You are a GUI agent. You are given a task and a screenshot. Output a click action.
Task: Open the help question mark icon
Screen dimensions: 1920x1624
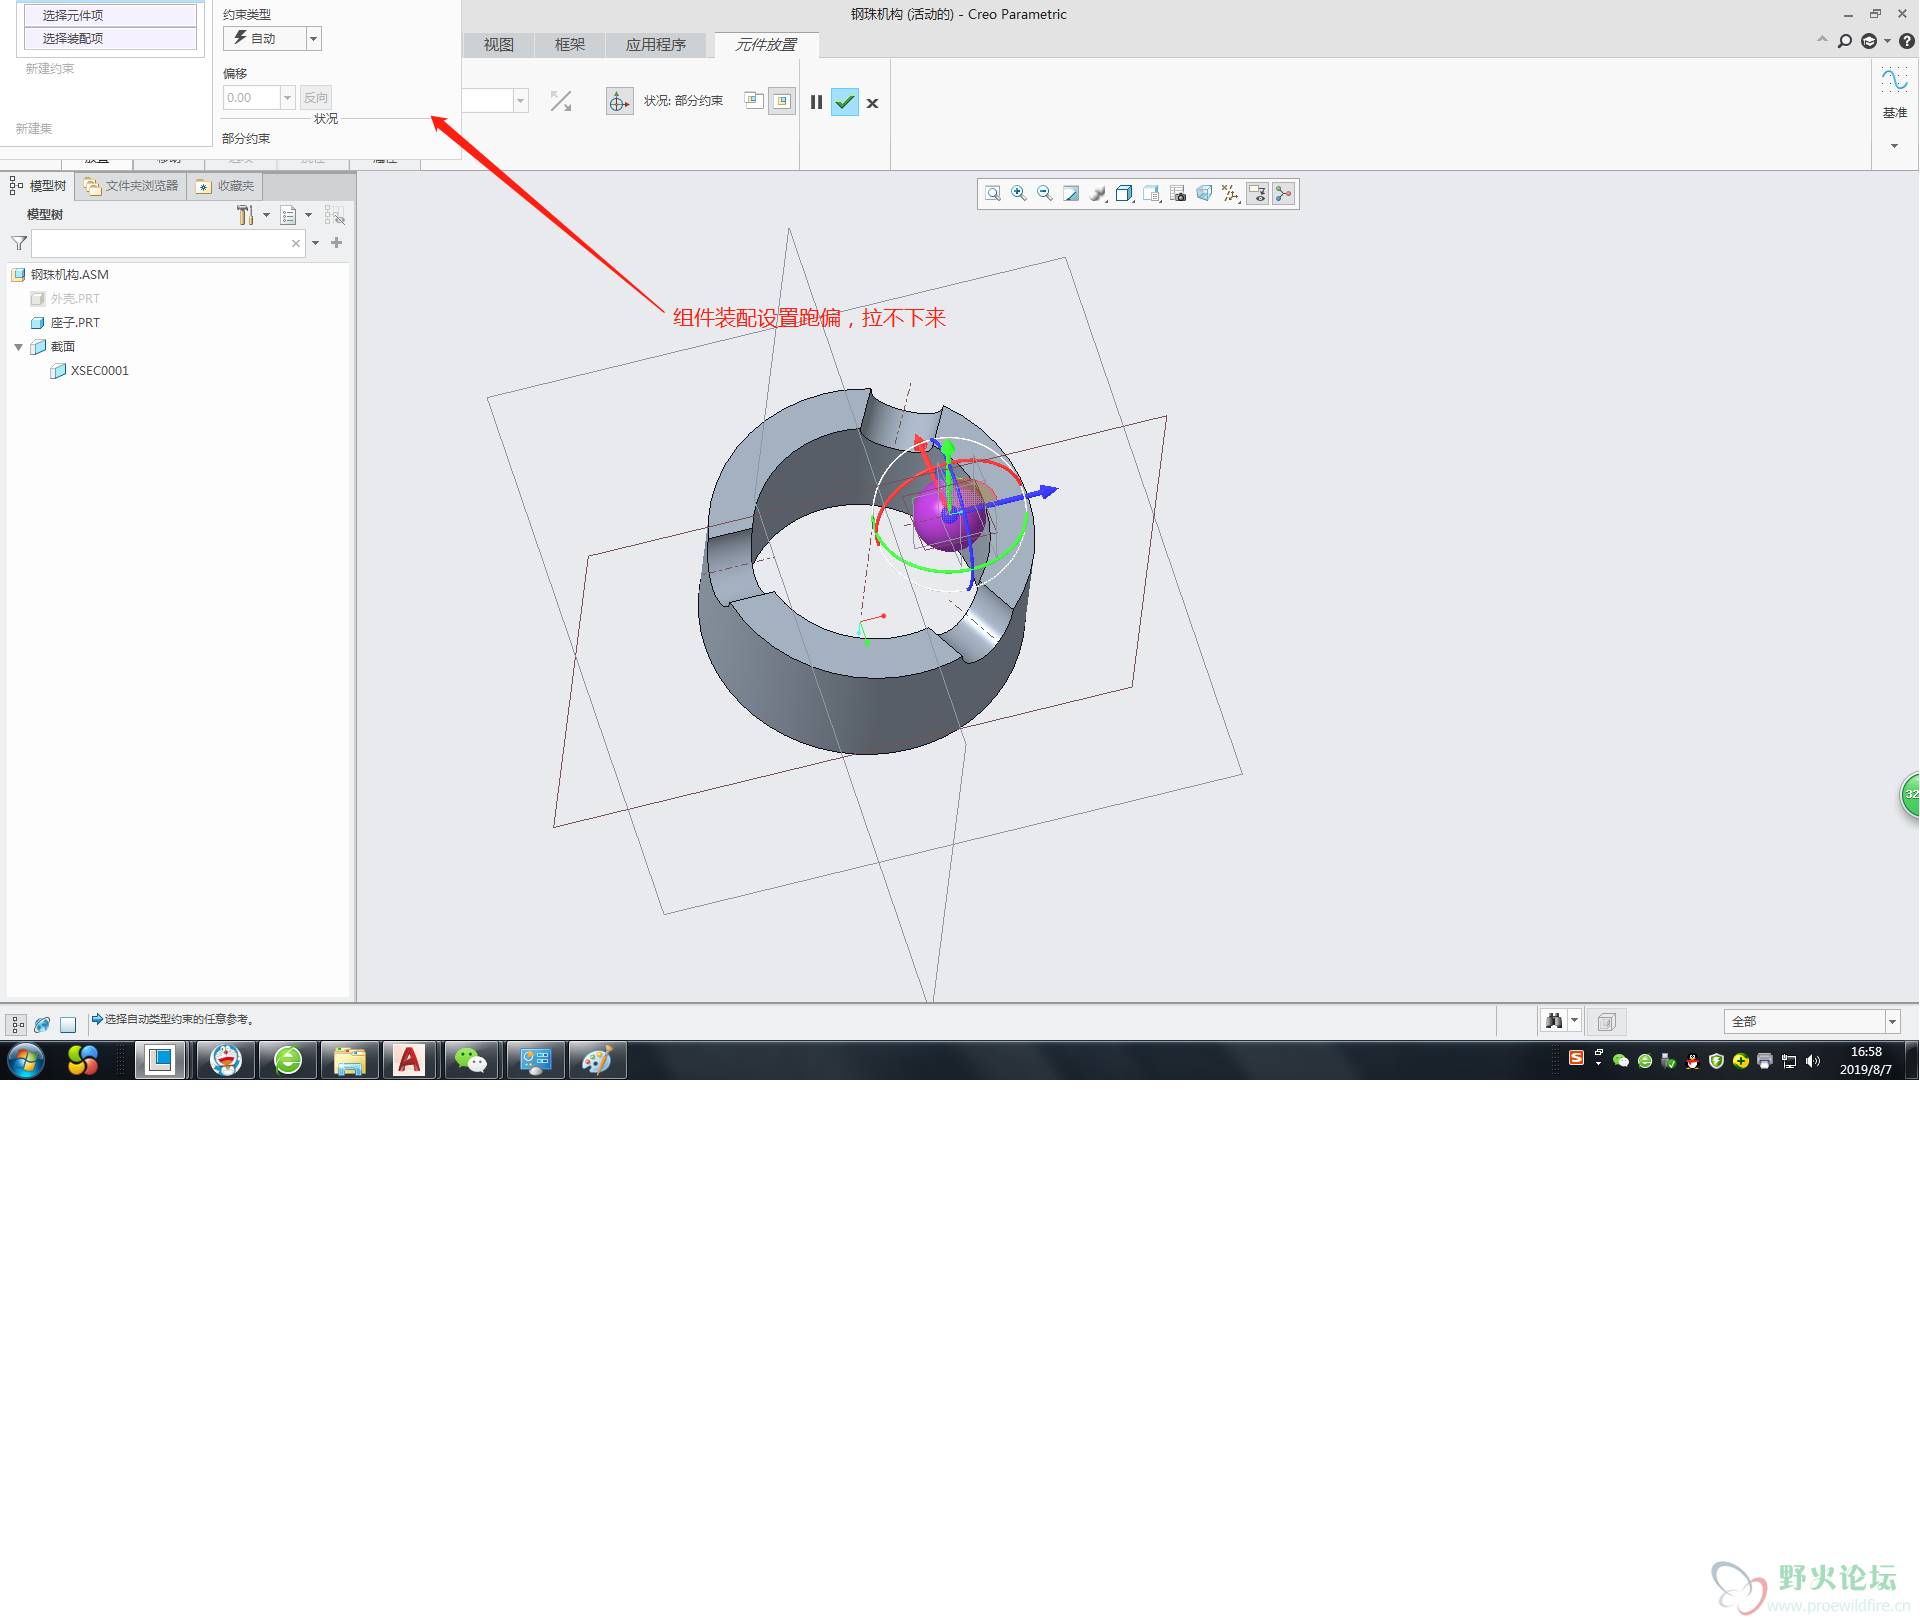pos(1907,41)
